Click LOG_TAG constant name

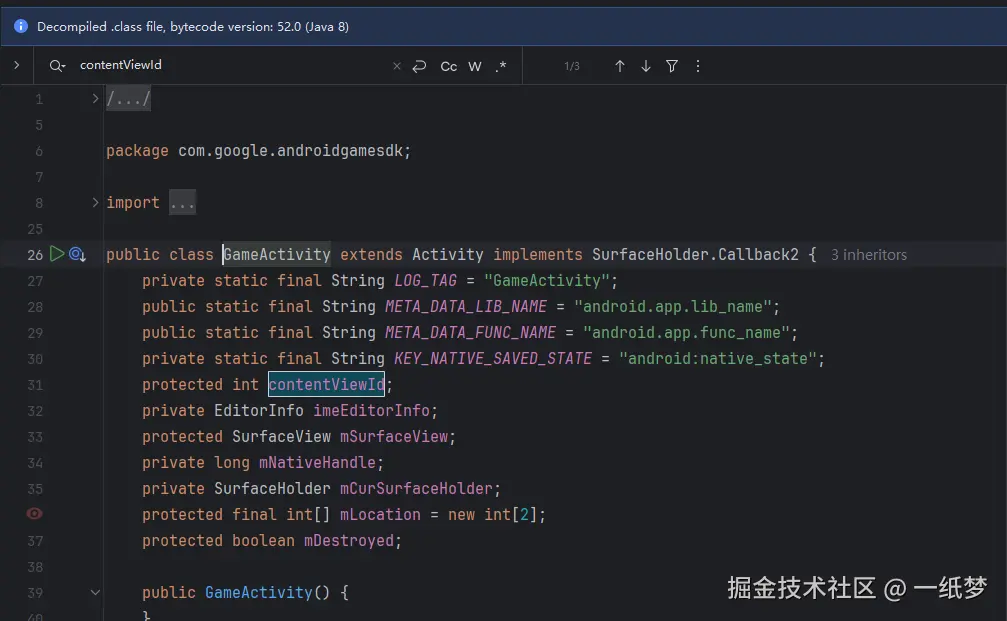(425, 281)
